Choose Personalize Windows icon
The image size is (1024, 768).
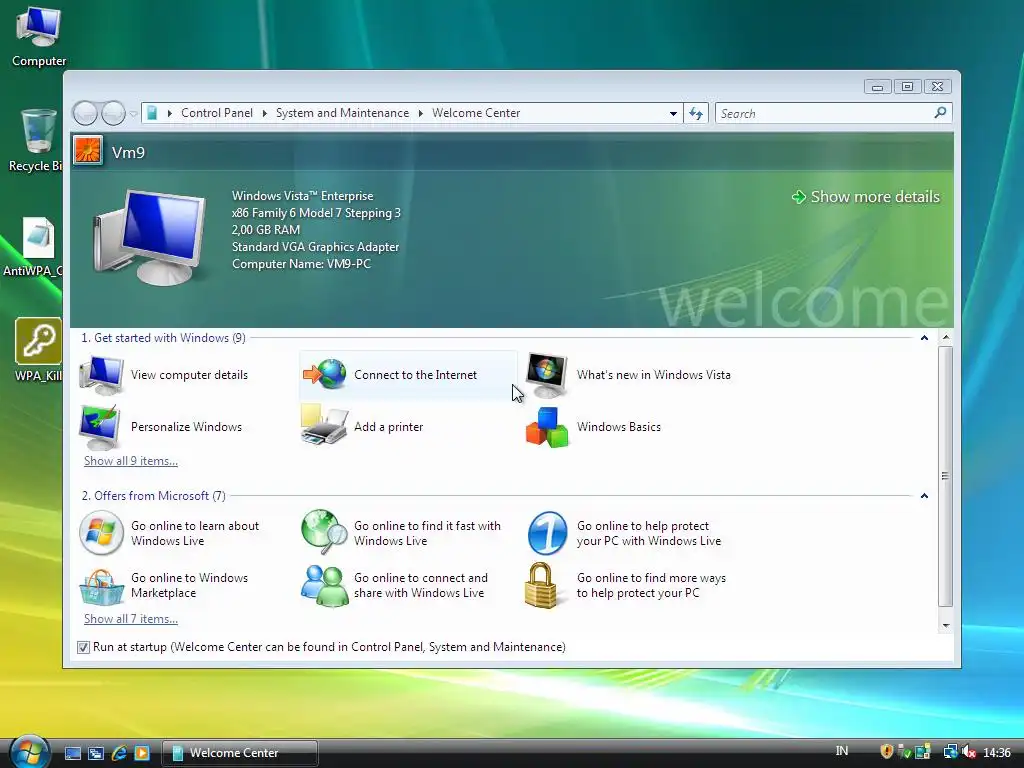pyautogui.click(x=99, y=427)
